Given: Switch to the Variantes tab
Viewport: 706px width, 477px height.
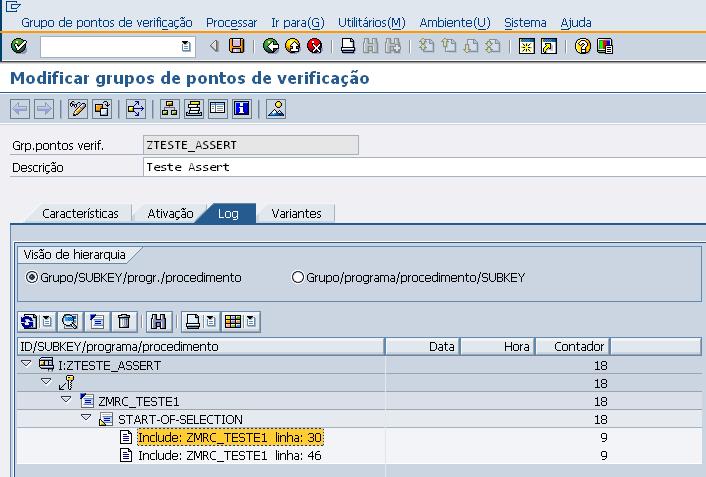Looking at the screenshot, I should pos(296,213).
